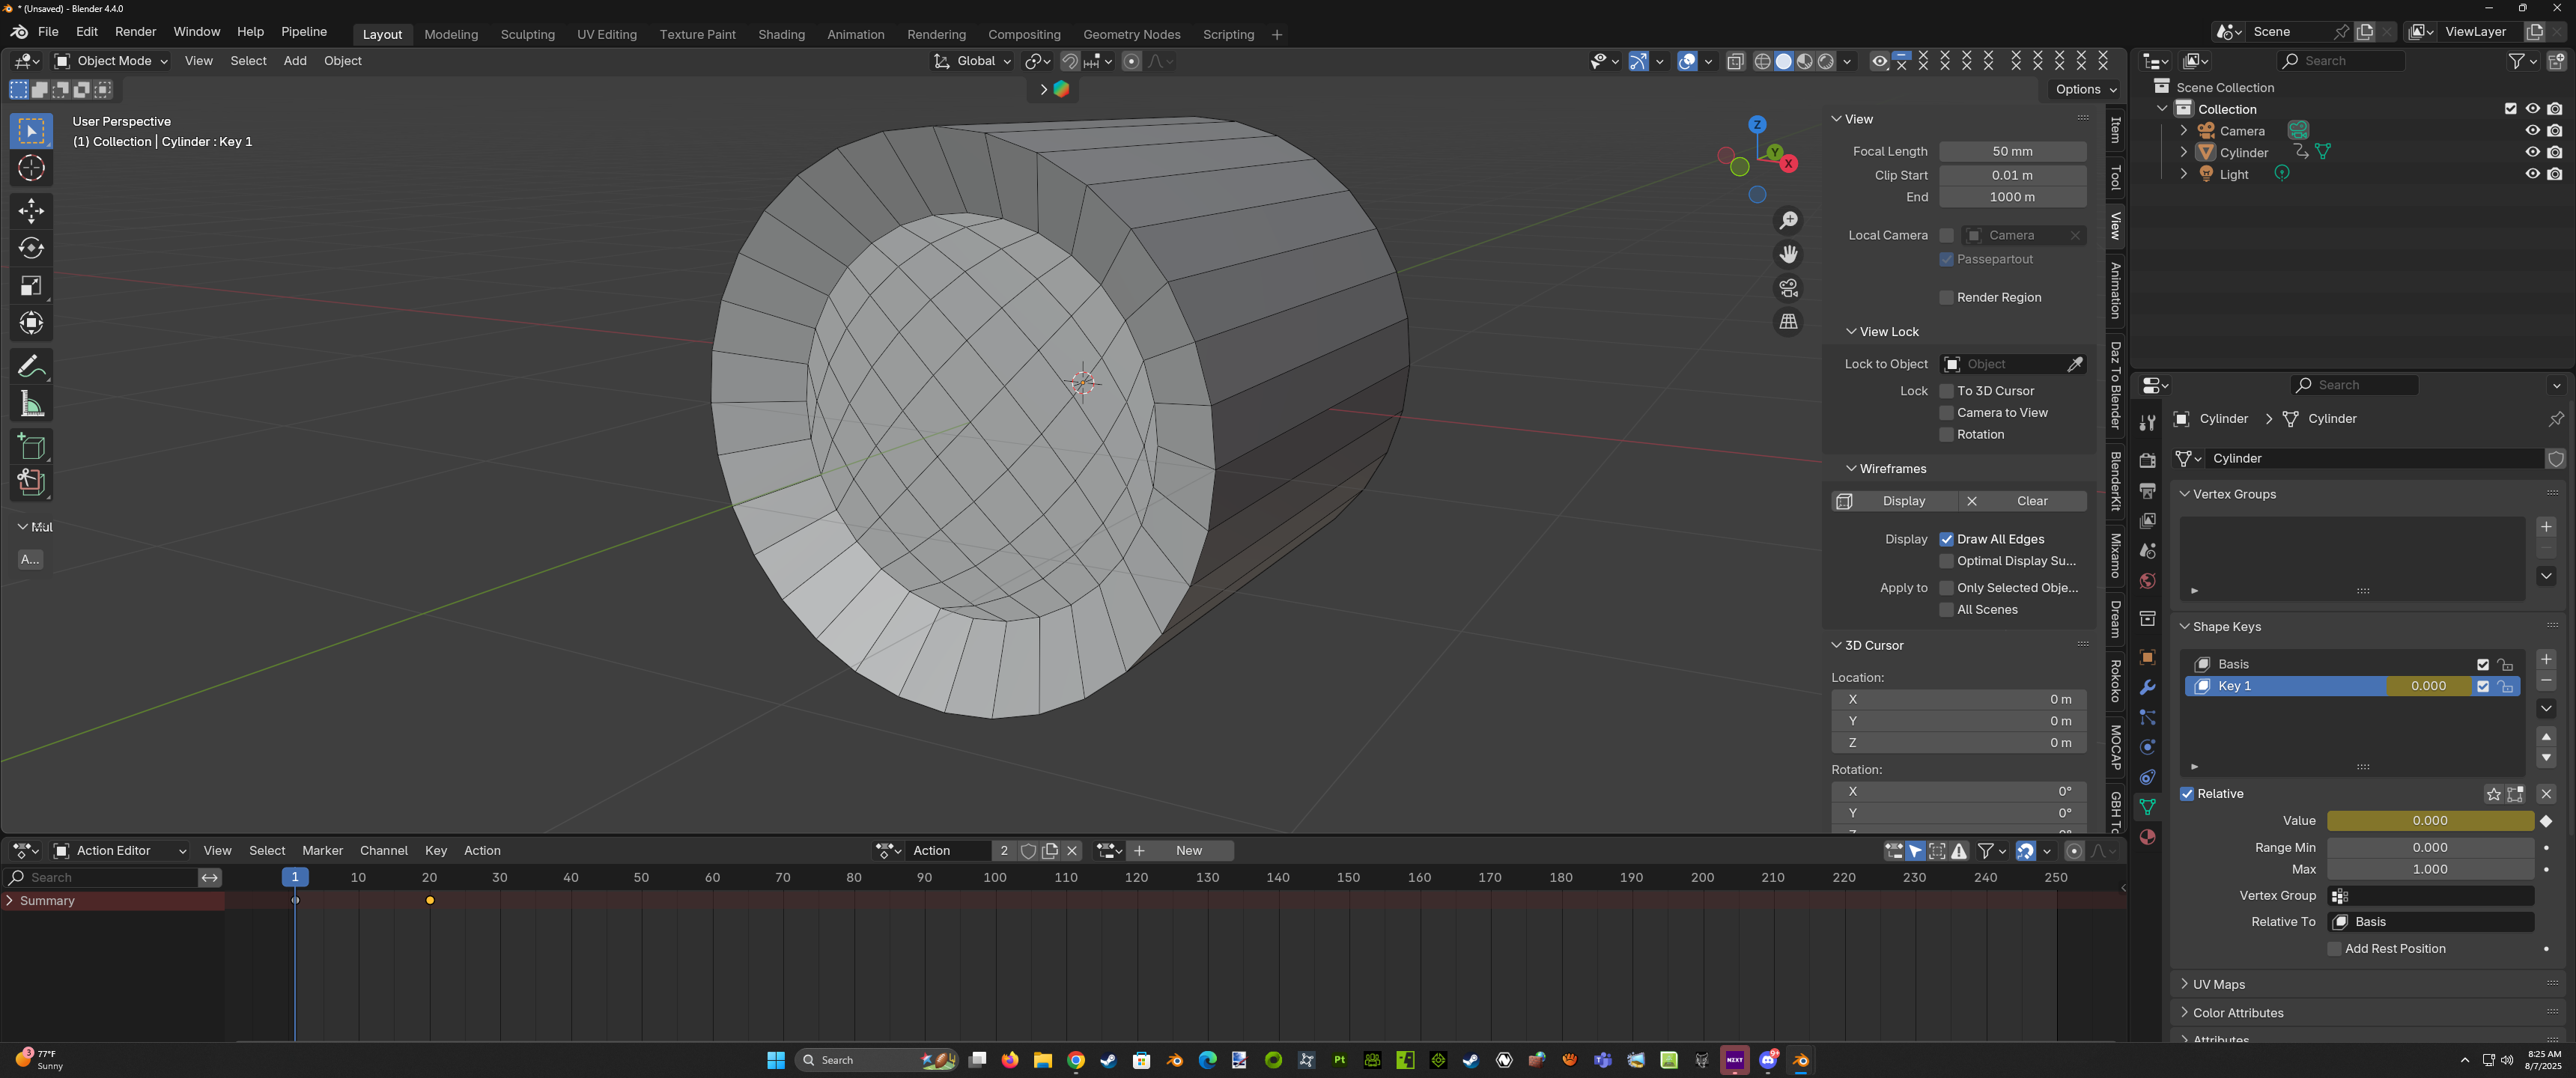Remove selected shape key with minus
This screenshot has height=1078, width=2576.
pos(2546,681)
